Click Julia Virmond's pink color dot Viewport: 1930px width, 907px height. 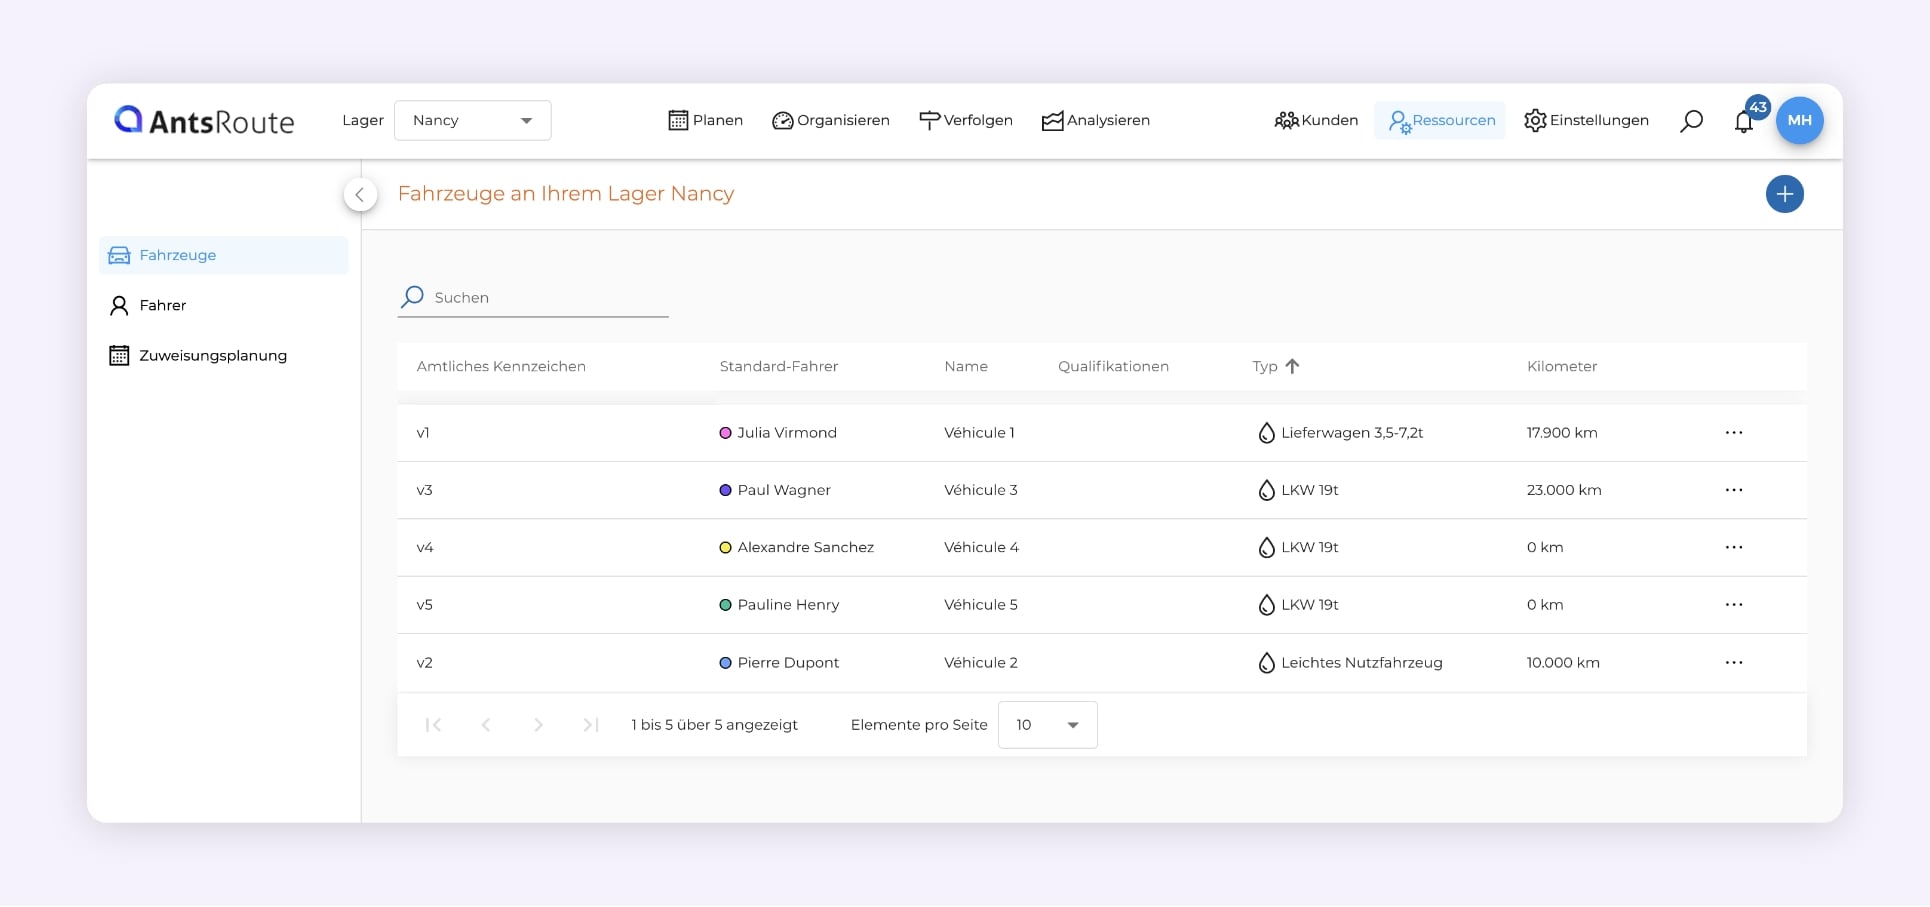tap(725, 433)
